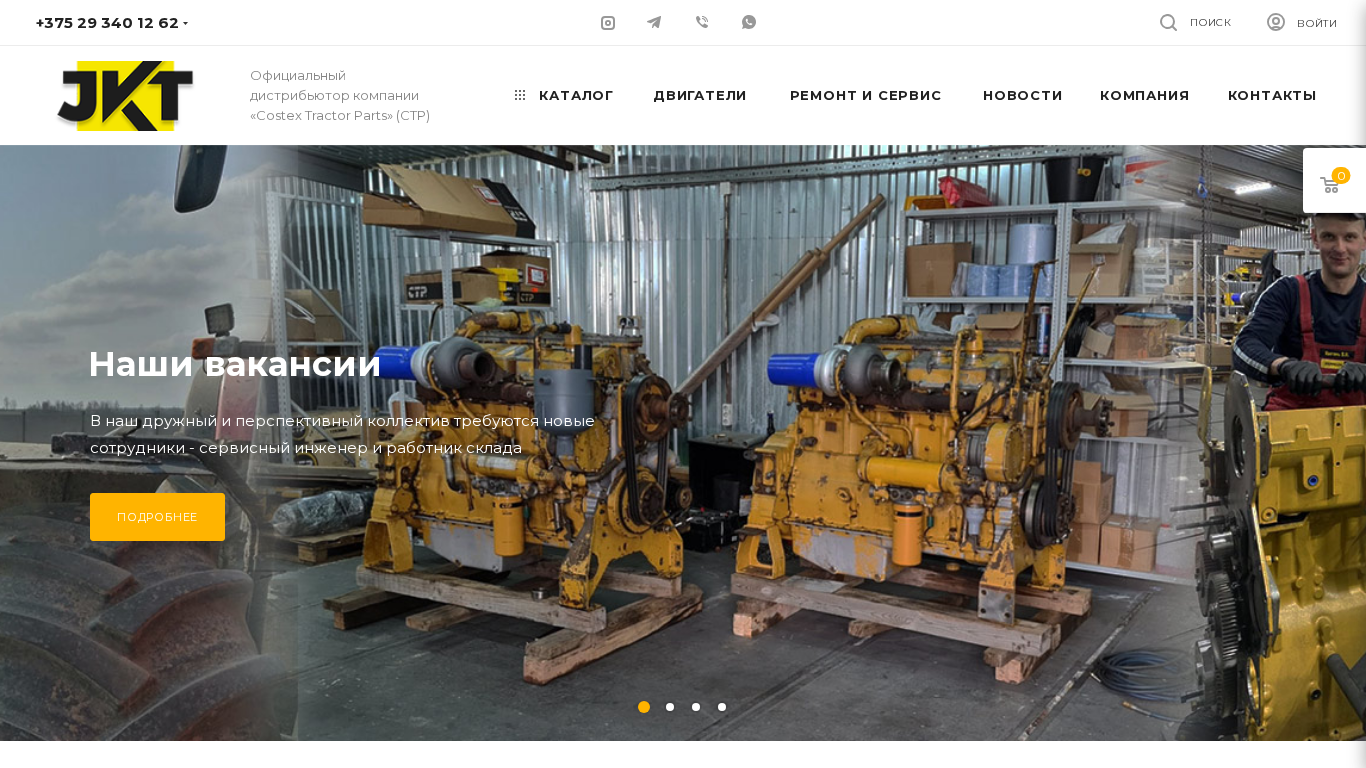Click the catalog grid icon
This screenshot has width=1366, height=768.
[520, 95]
